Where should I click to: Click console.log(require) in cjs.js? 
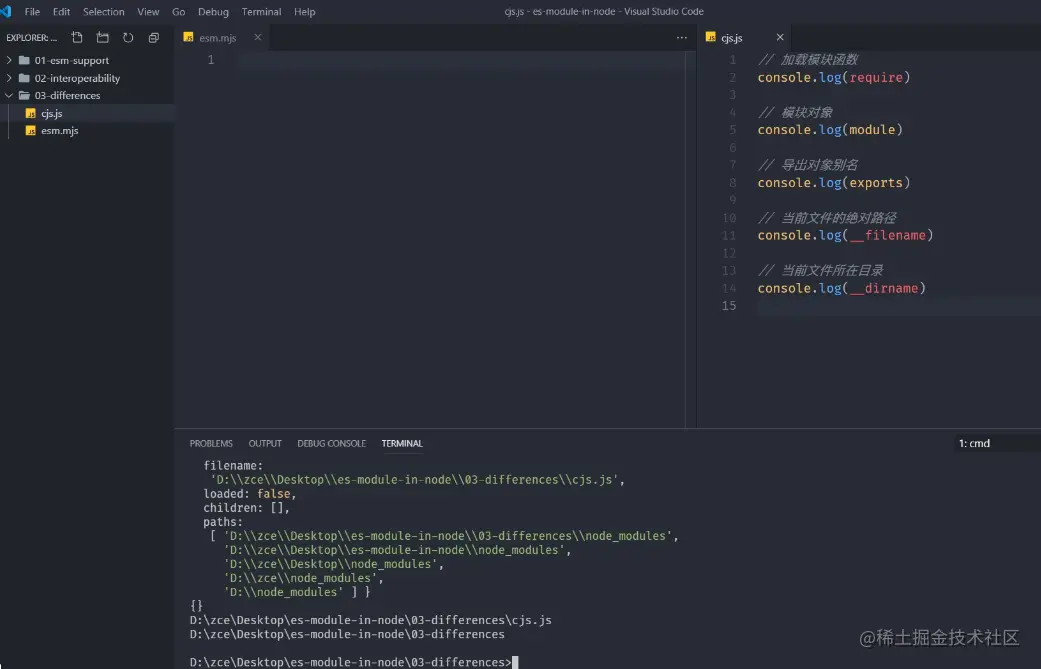pyautogui.click(x=834, y=78)
